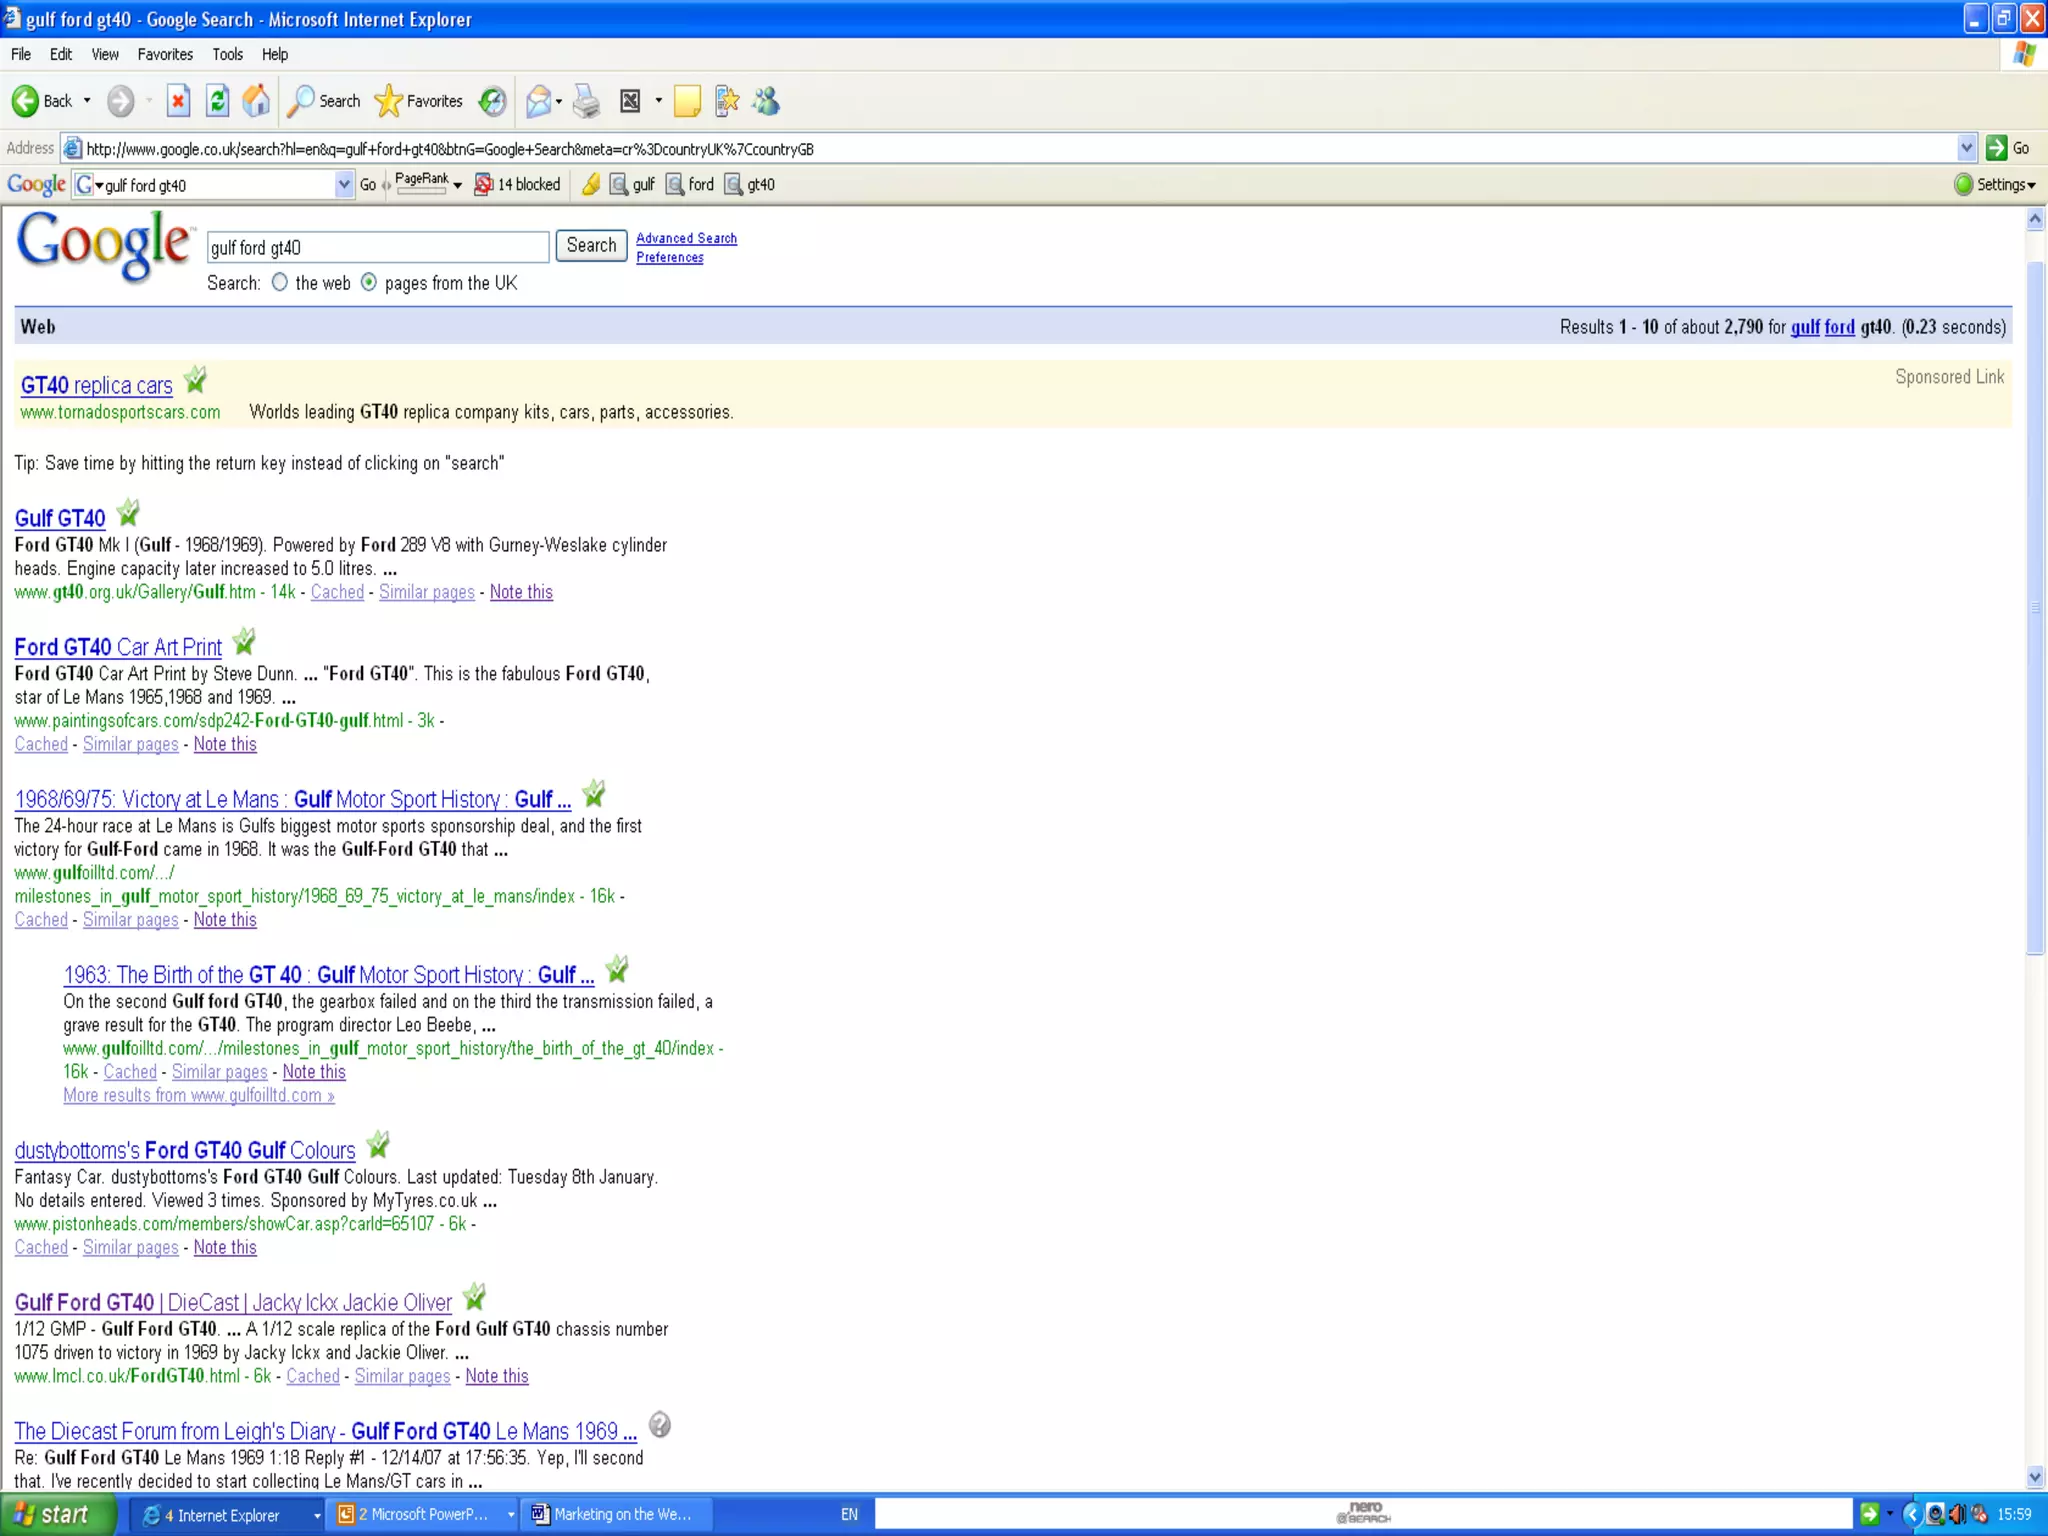This screenshot has height=1536, width=2048.
Task: Select 'the web' radio option
Action: tap(280, 283)
